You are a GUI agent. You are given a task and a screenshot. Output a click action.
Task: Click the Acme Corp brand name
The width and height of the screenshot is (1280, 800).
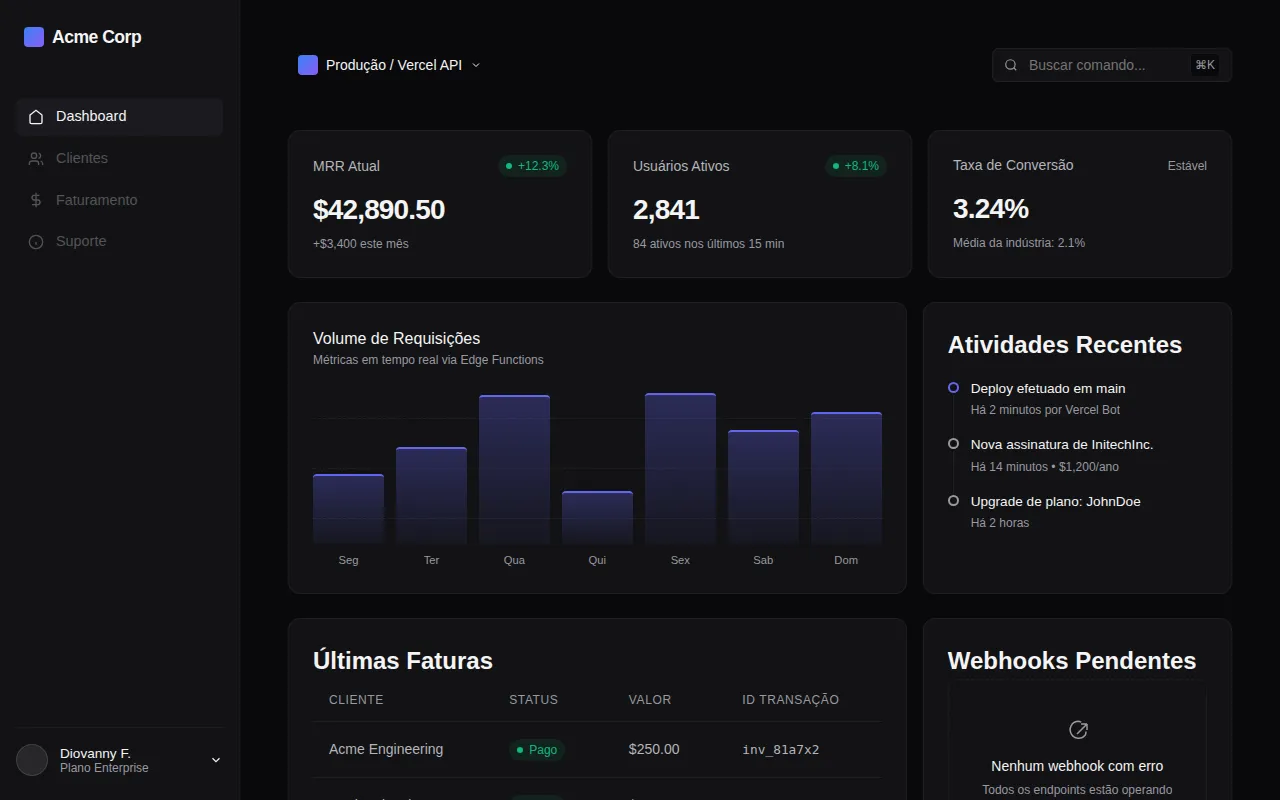click(97, 37)
